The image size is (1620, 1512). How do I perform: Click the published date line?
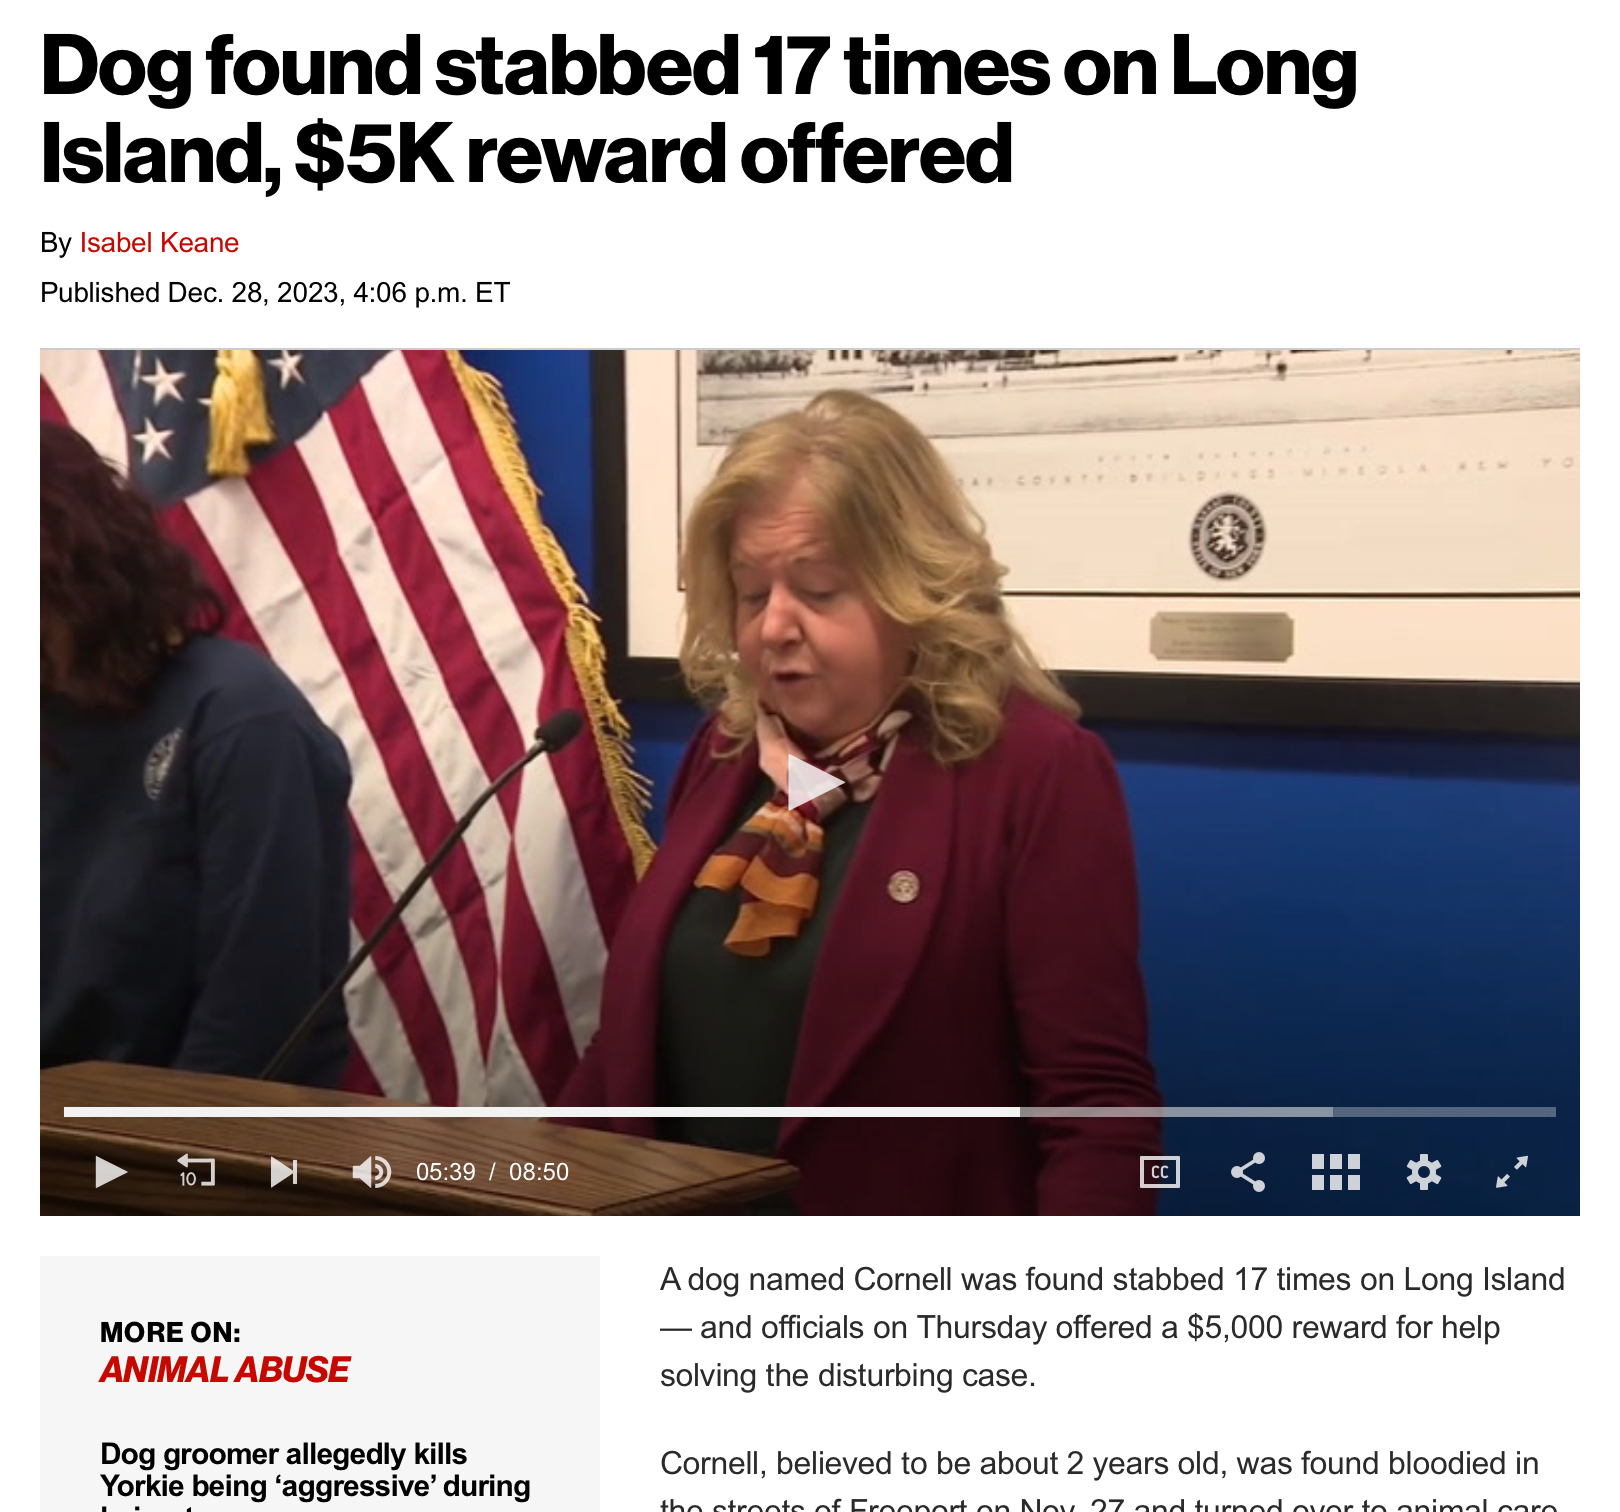click(x=275, y=293)
